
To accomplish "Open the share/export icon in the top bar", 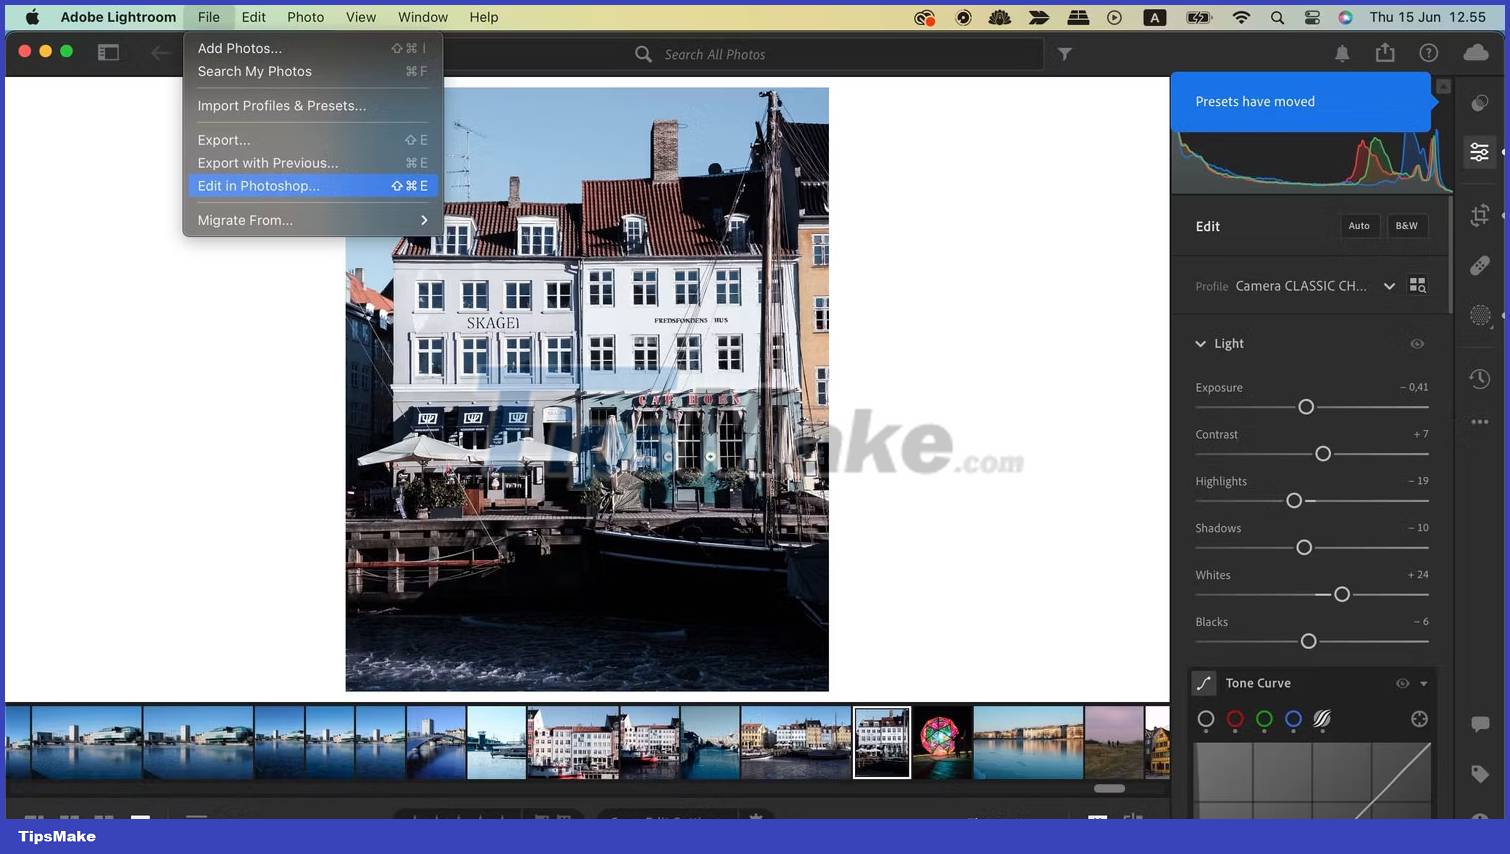I will [x=1385, y=53].
